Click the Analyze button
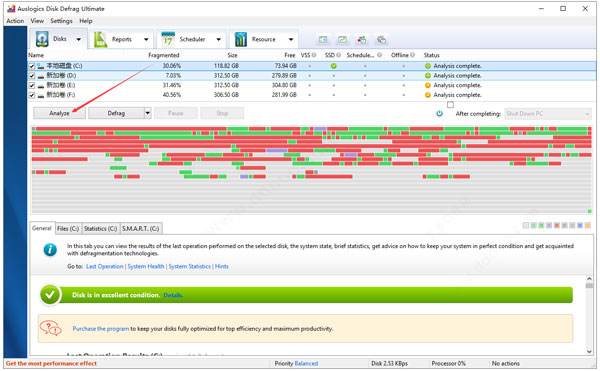The width and height of the screenshot is (600, 371). click(59, 113)
